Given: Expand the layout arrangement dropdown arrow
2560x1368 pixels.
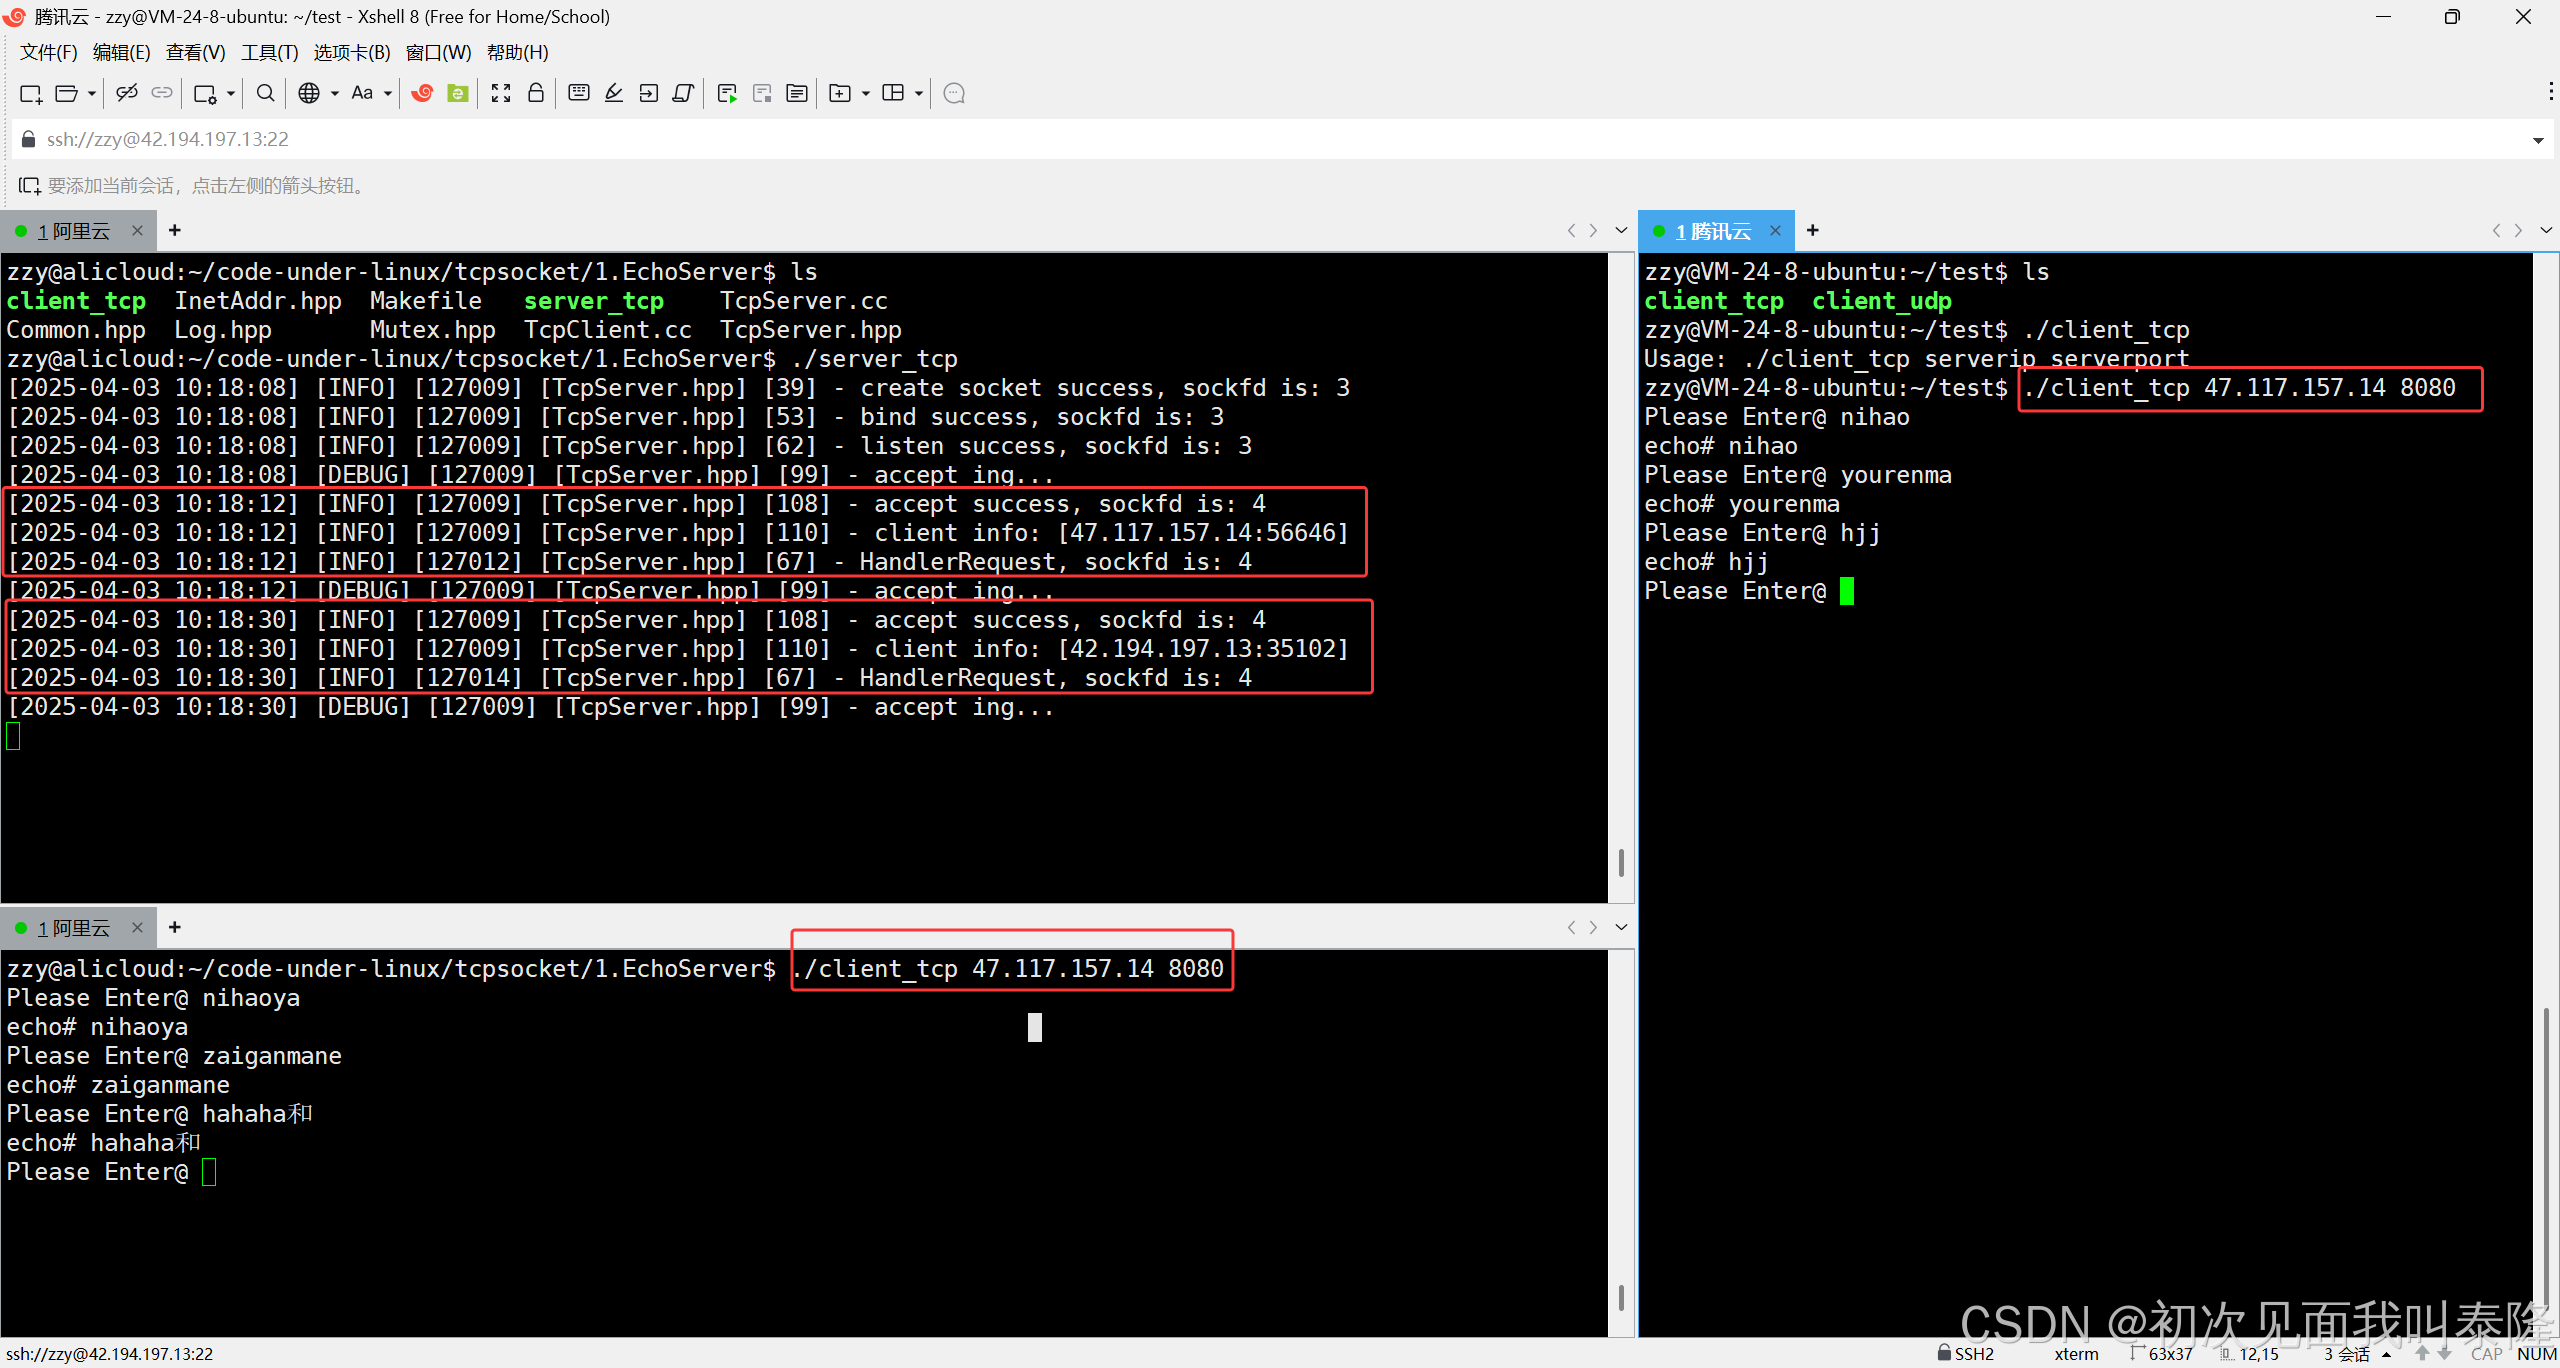Looking at the screenshot, I should (x=919, y=94).
